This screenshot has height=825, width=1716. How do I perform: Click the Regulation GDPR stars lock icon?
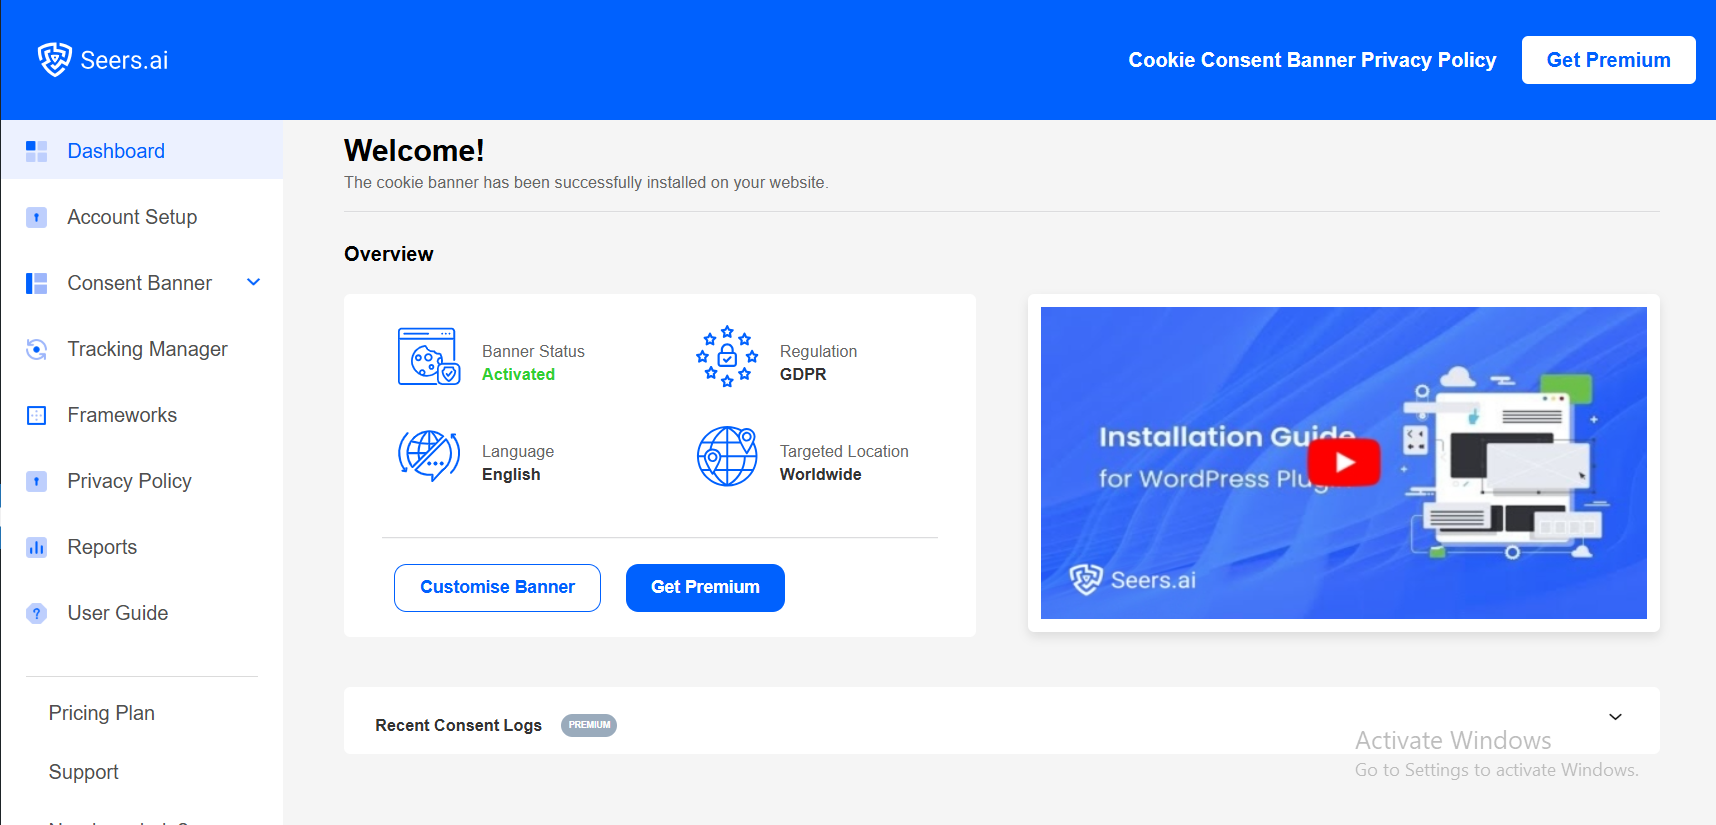coord(727,356)
